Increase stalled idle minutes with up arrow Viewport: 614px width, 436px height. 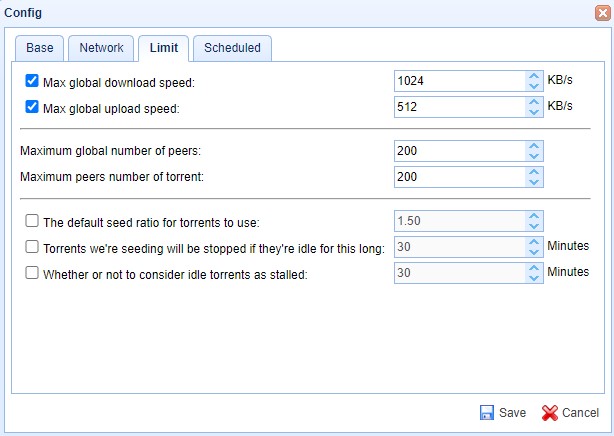(x=534, y=268)
